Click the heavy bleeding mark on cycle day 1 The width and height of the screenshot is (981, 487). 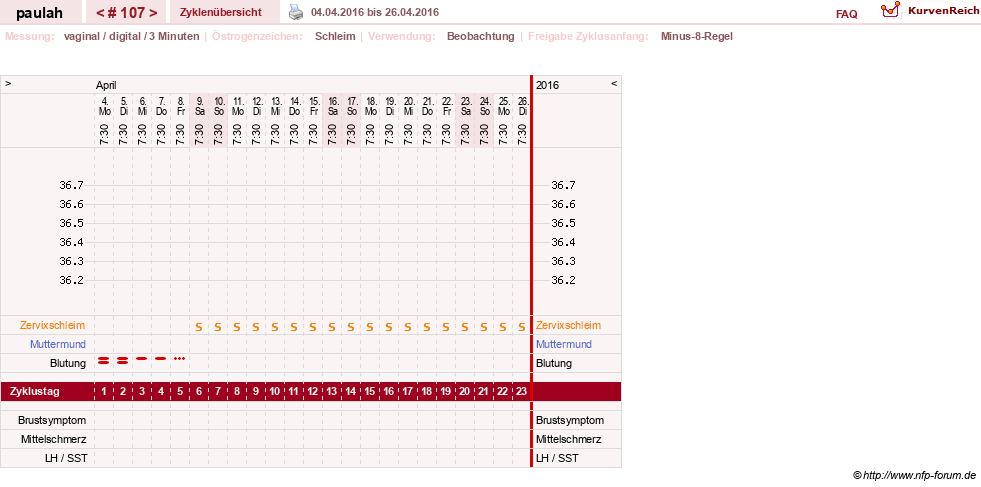click(x=104, y=359)
